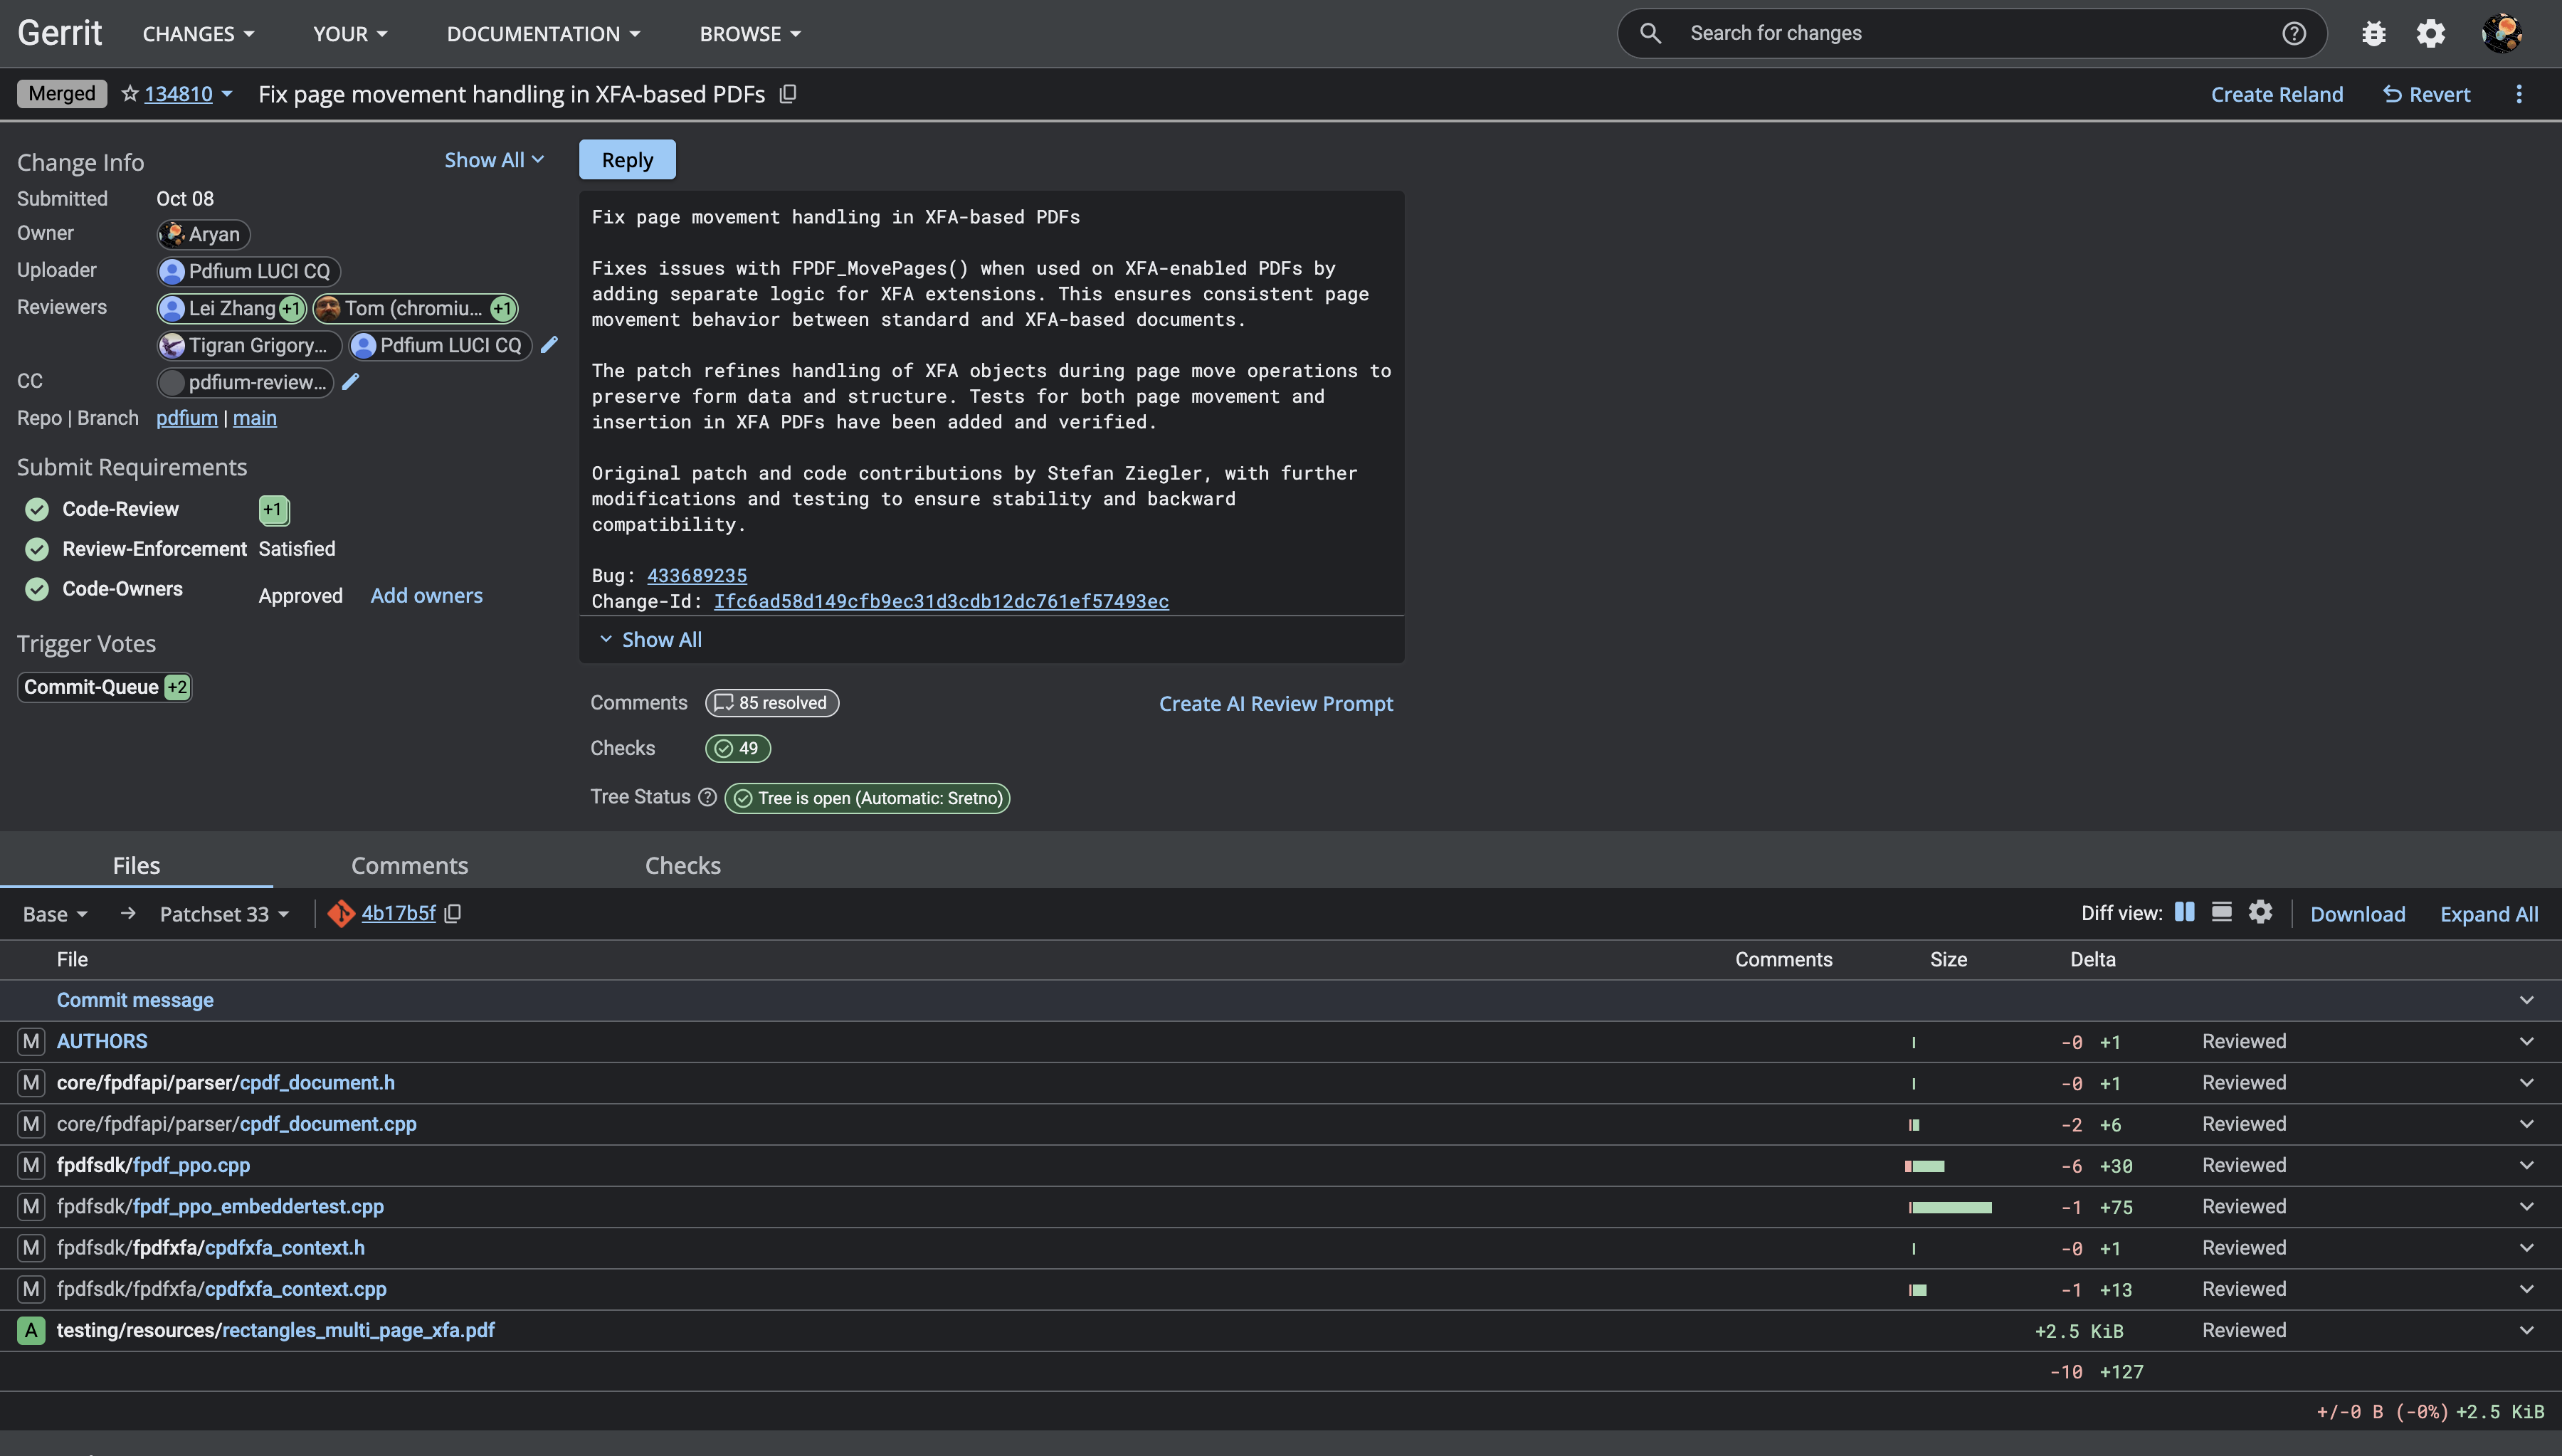Switch to the Checks tab
This screenshot has height=1456, width=2562.
pos(682,866)
